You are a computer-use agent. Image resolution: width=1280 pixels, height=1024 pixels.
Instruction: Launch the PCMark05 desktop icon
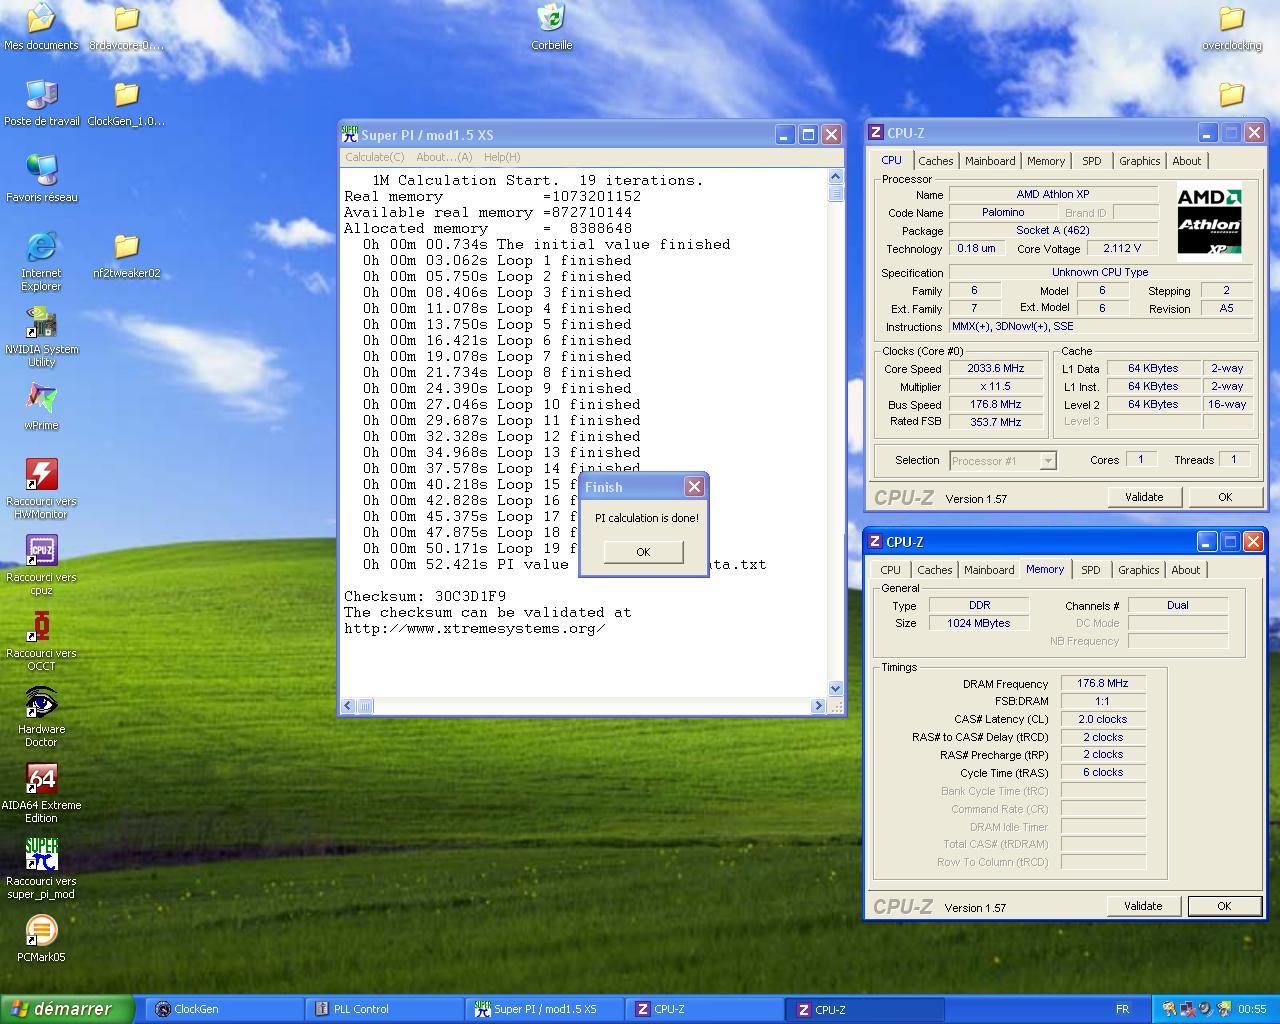click(41, 938)
